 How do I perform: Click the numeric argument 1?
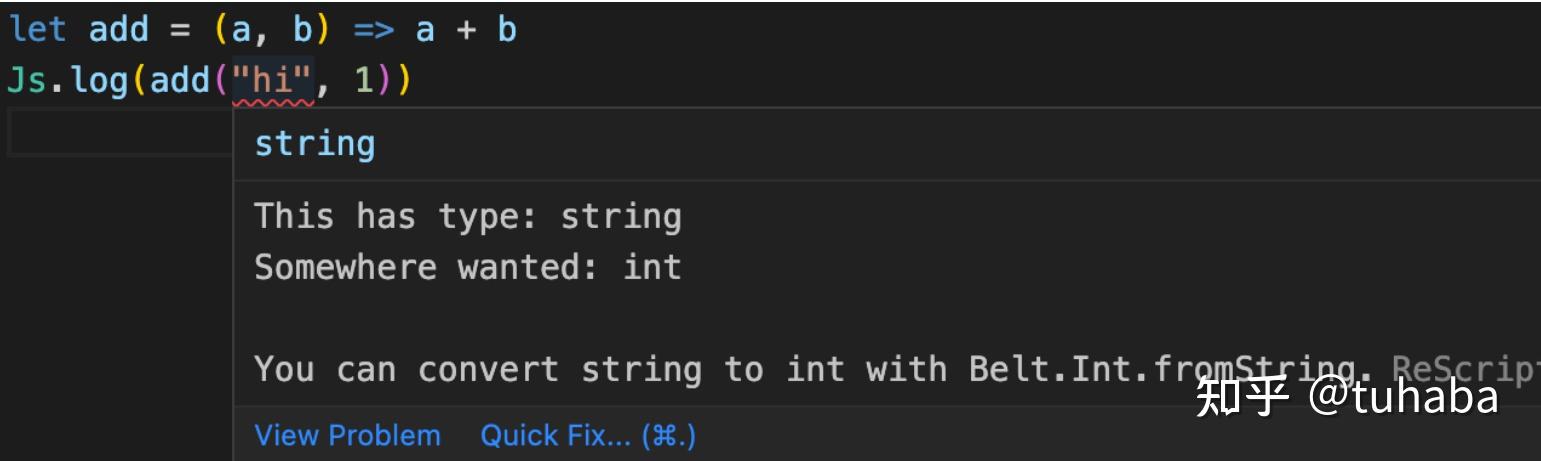coord(365,81)
